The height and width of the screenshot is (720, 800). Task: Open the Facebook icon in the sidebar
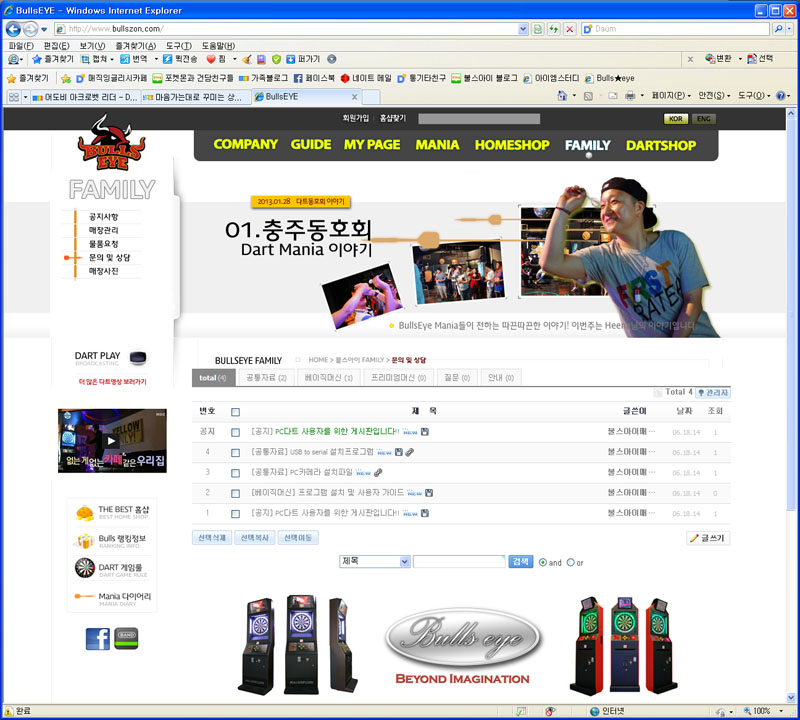(x=97, y=639)
